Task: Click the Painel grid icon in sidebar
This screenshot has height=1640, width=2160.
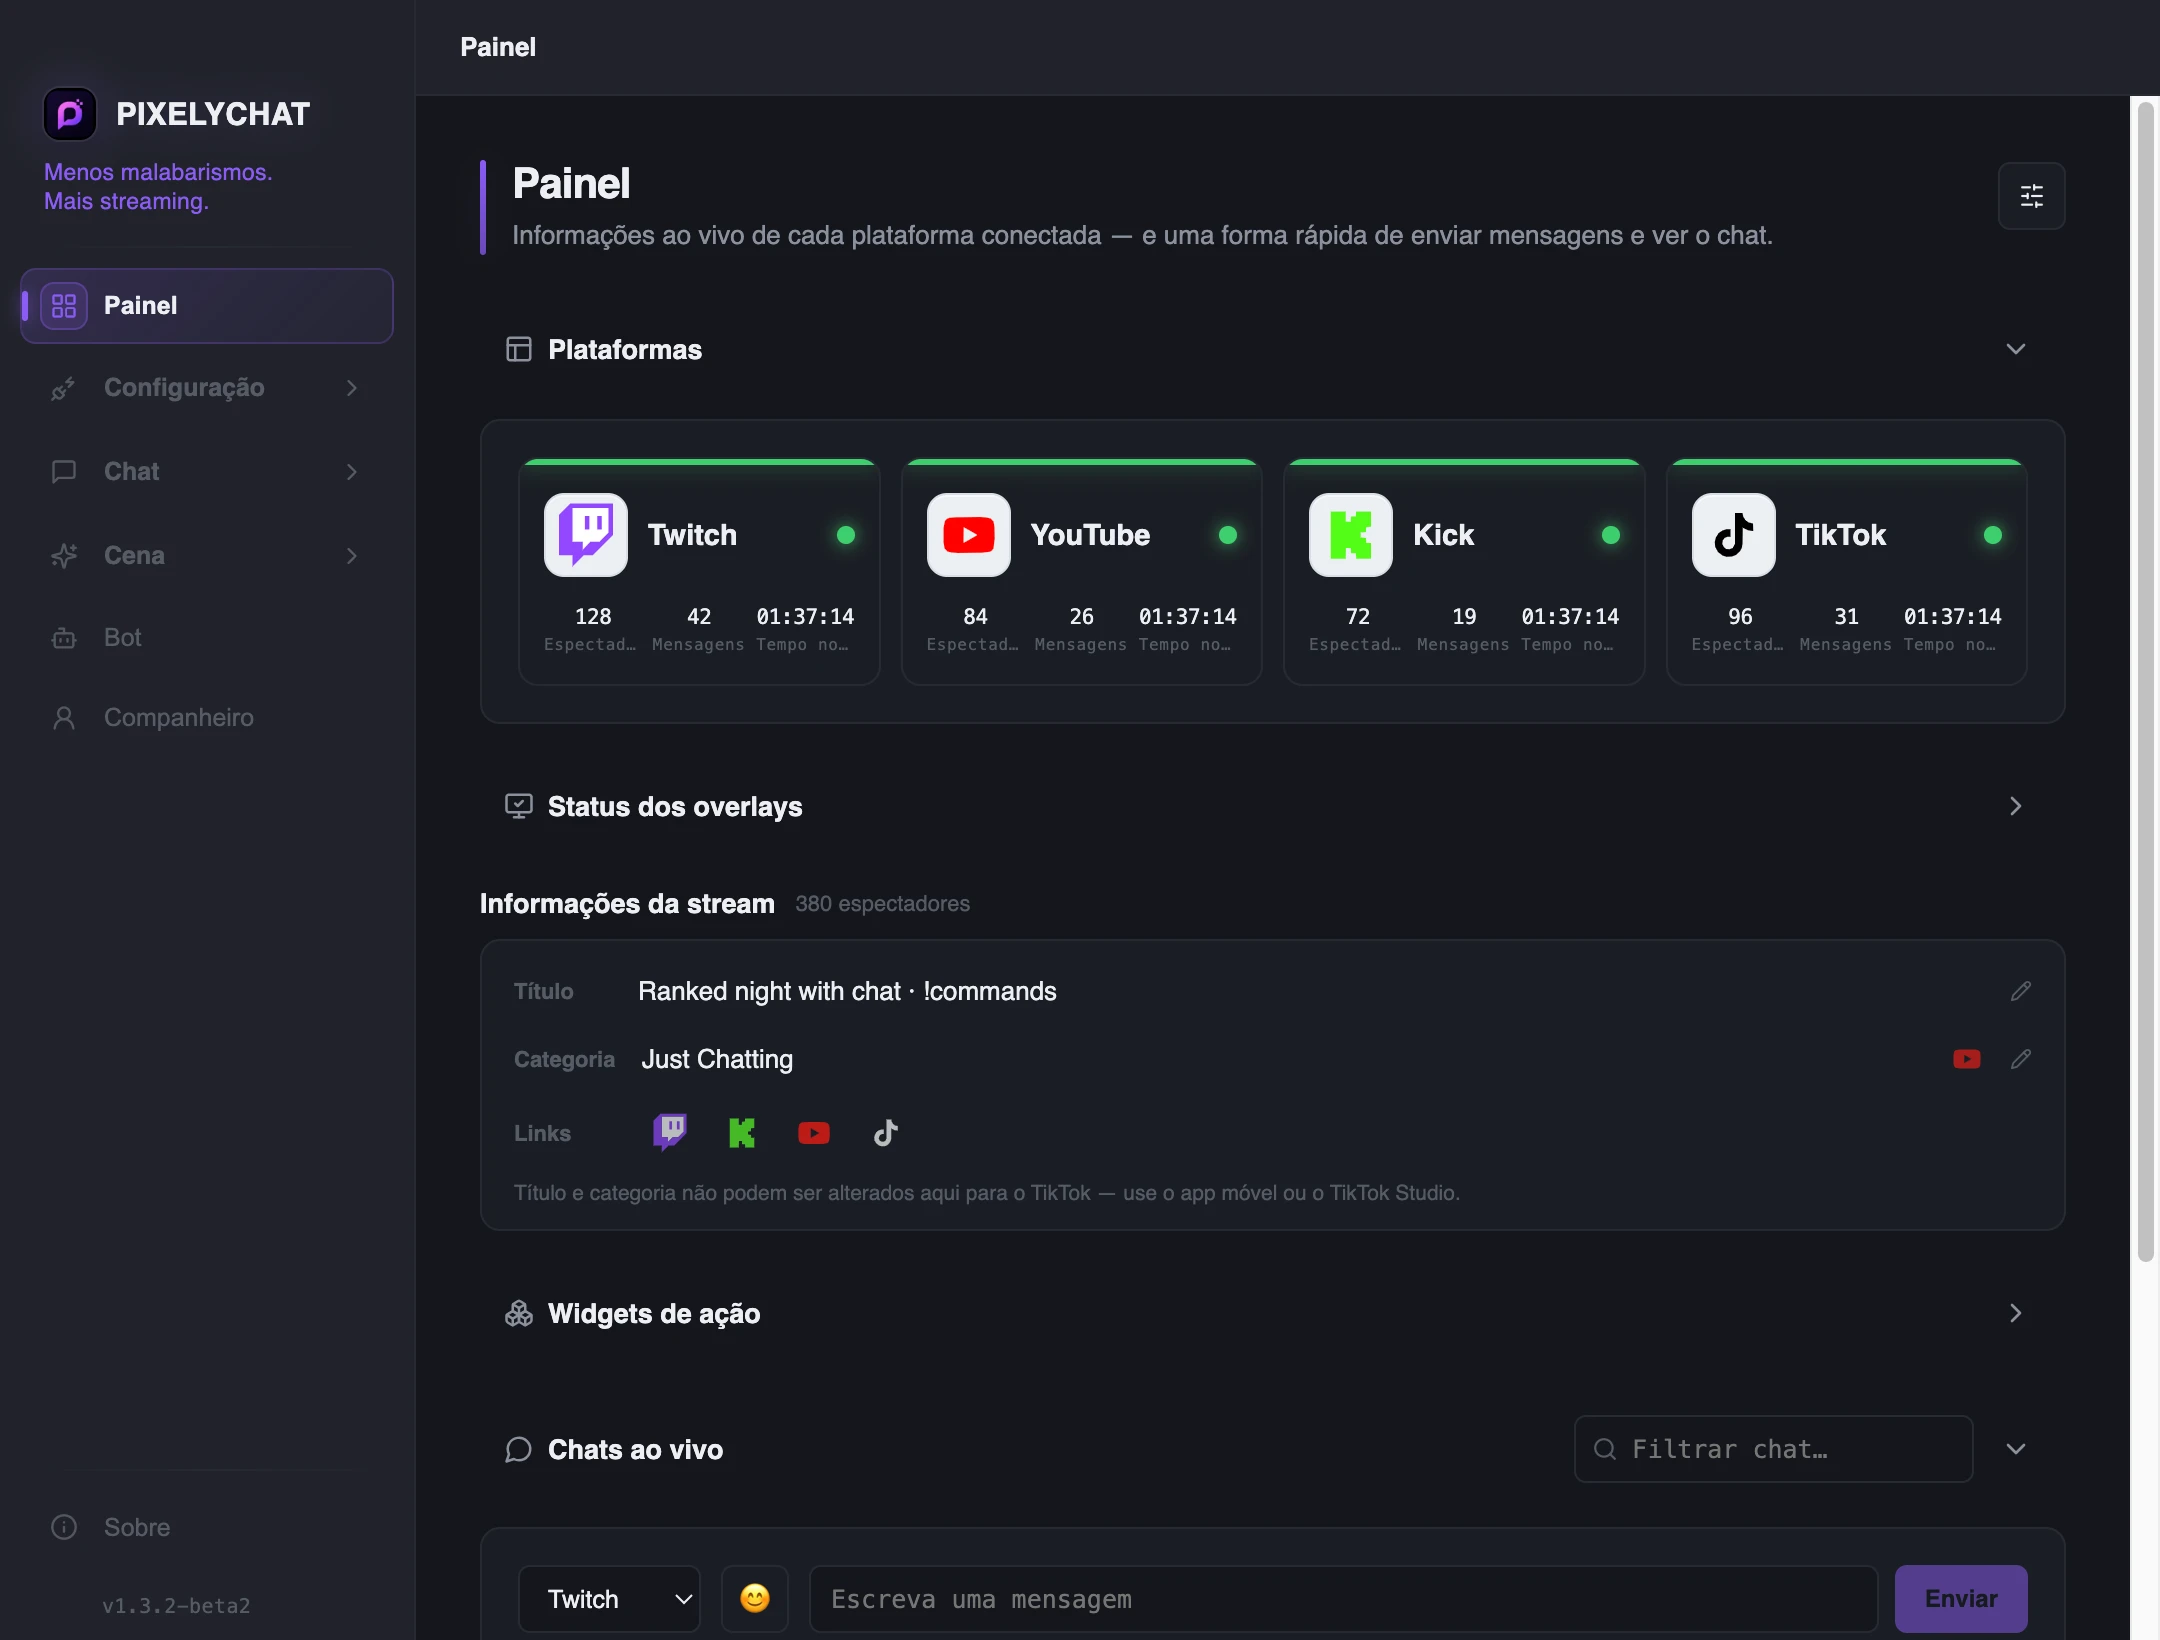Action: 64,306
